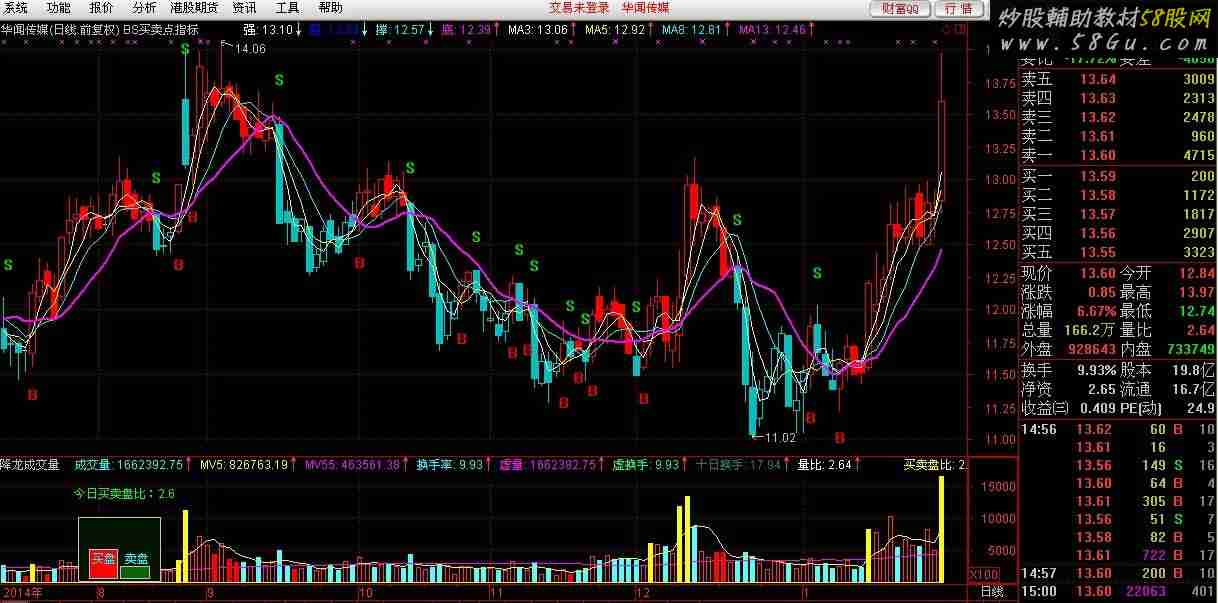The height and width of the screenshot is (603, 1218).
Task: Select the 换手率: 9.93 value
Action: pos(450,465)
